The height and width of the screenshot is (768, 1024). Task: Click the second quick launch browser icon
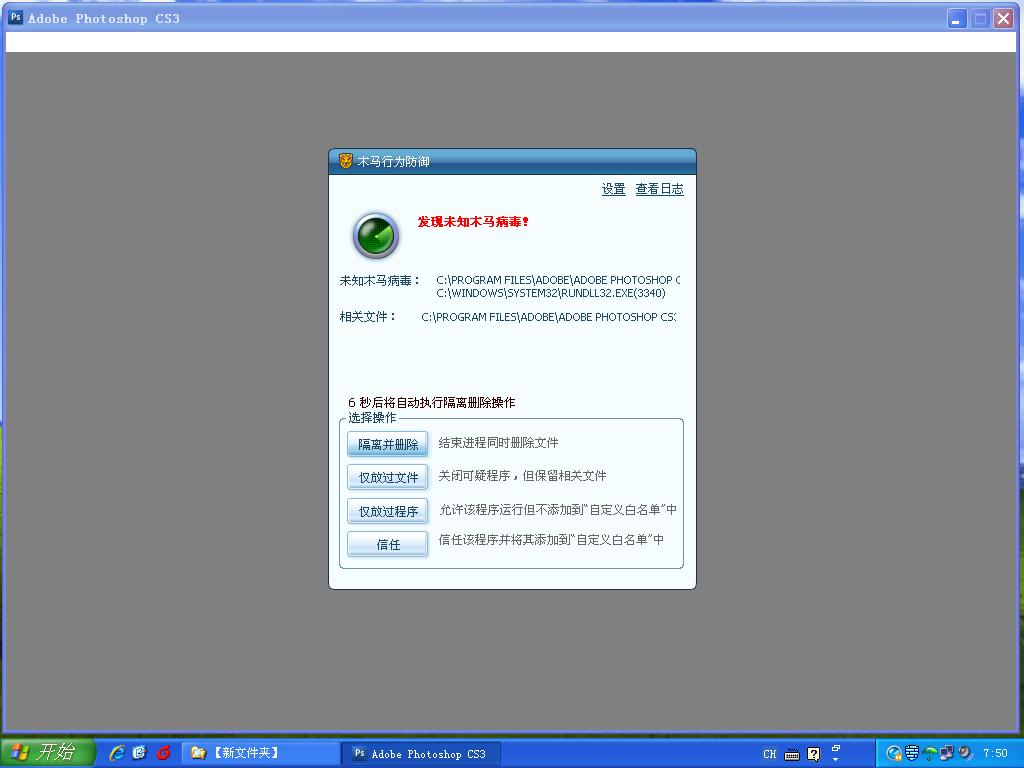pyautogui.click(x=140, y=753)
